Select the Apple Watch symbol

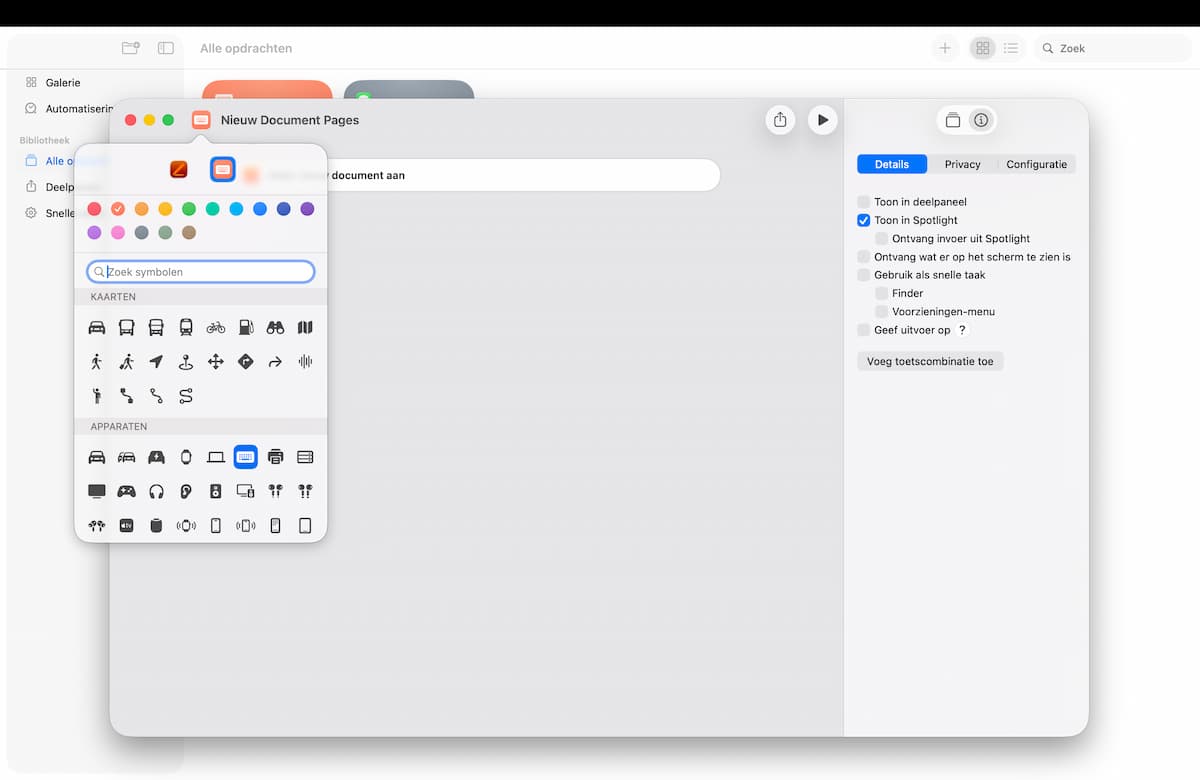(186, 457)
